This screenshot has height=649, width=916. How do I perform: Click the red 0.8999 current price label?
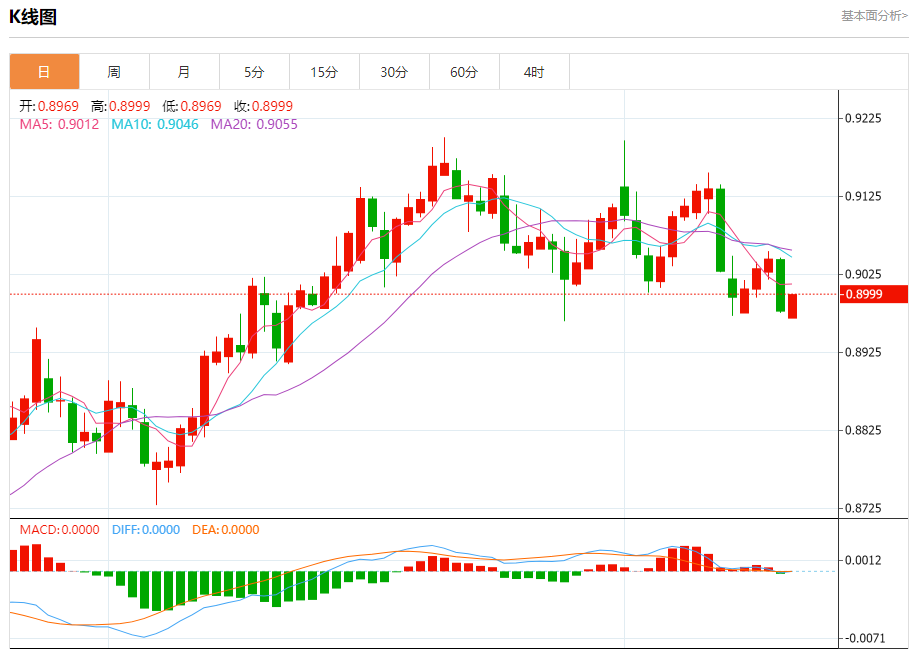point(874,294)
